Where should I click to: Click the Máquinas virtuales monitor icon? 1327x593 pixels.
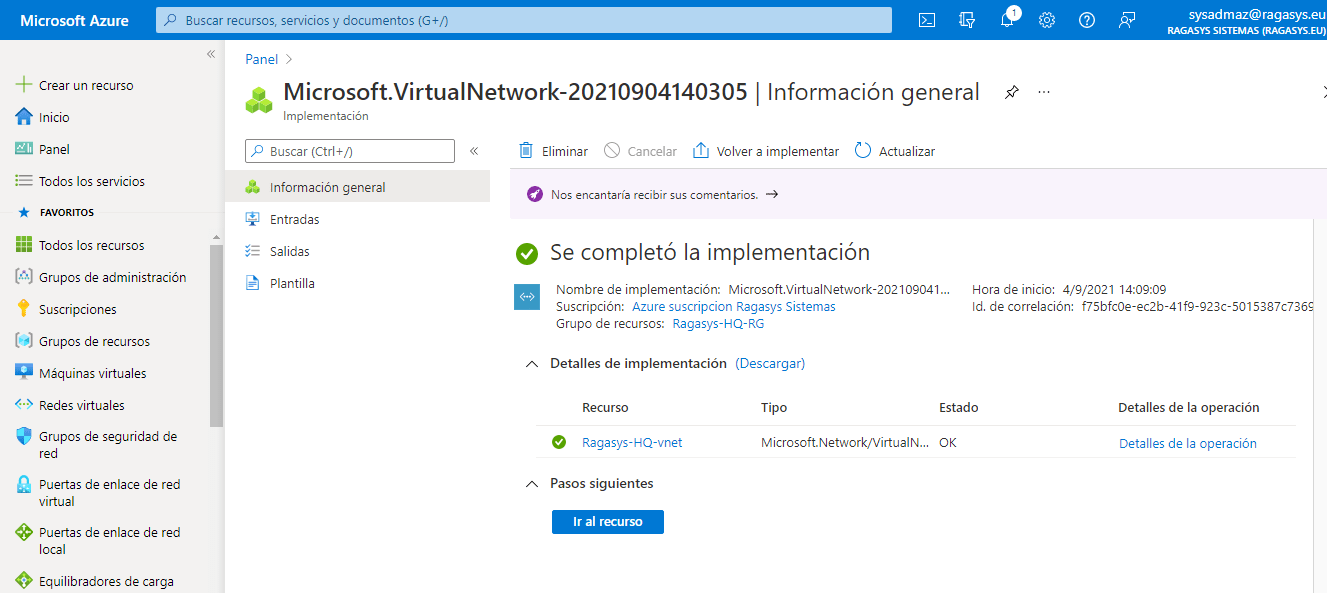24,373
